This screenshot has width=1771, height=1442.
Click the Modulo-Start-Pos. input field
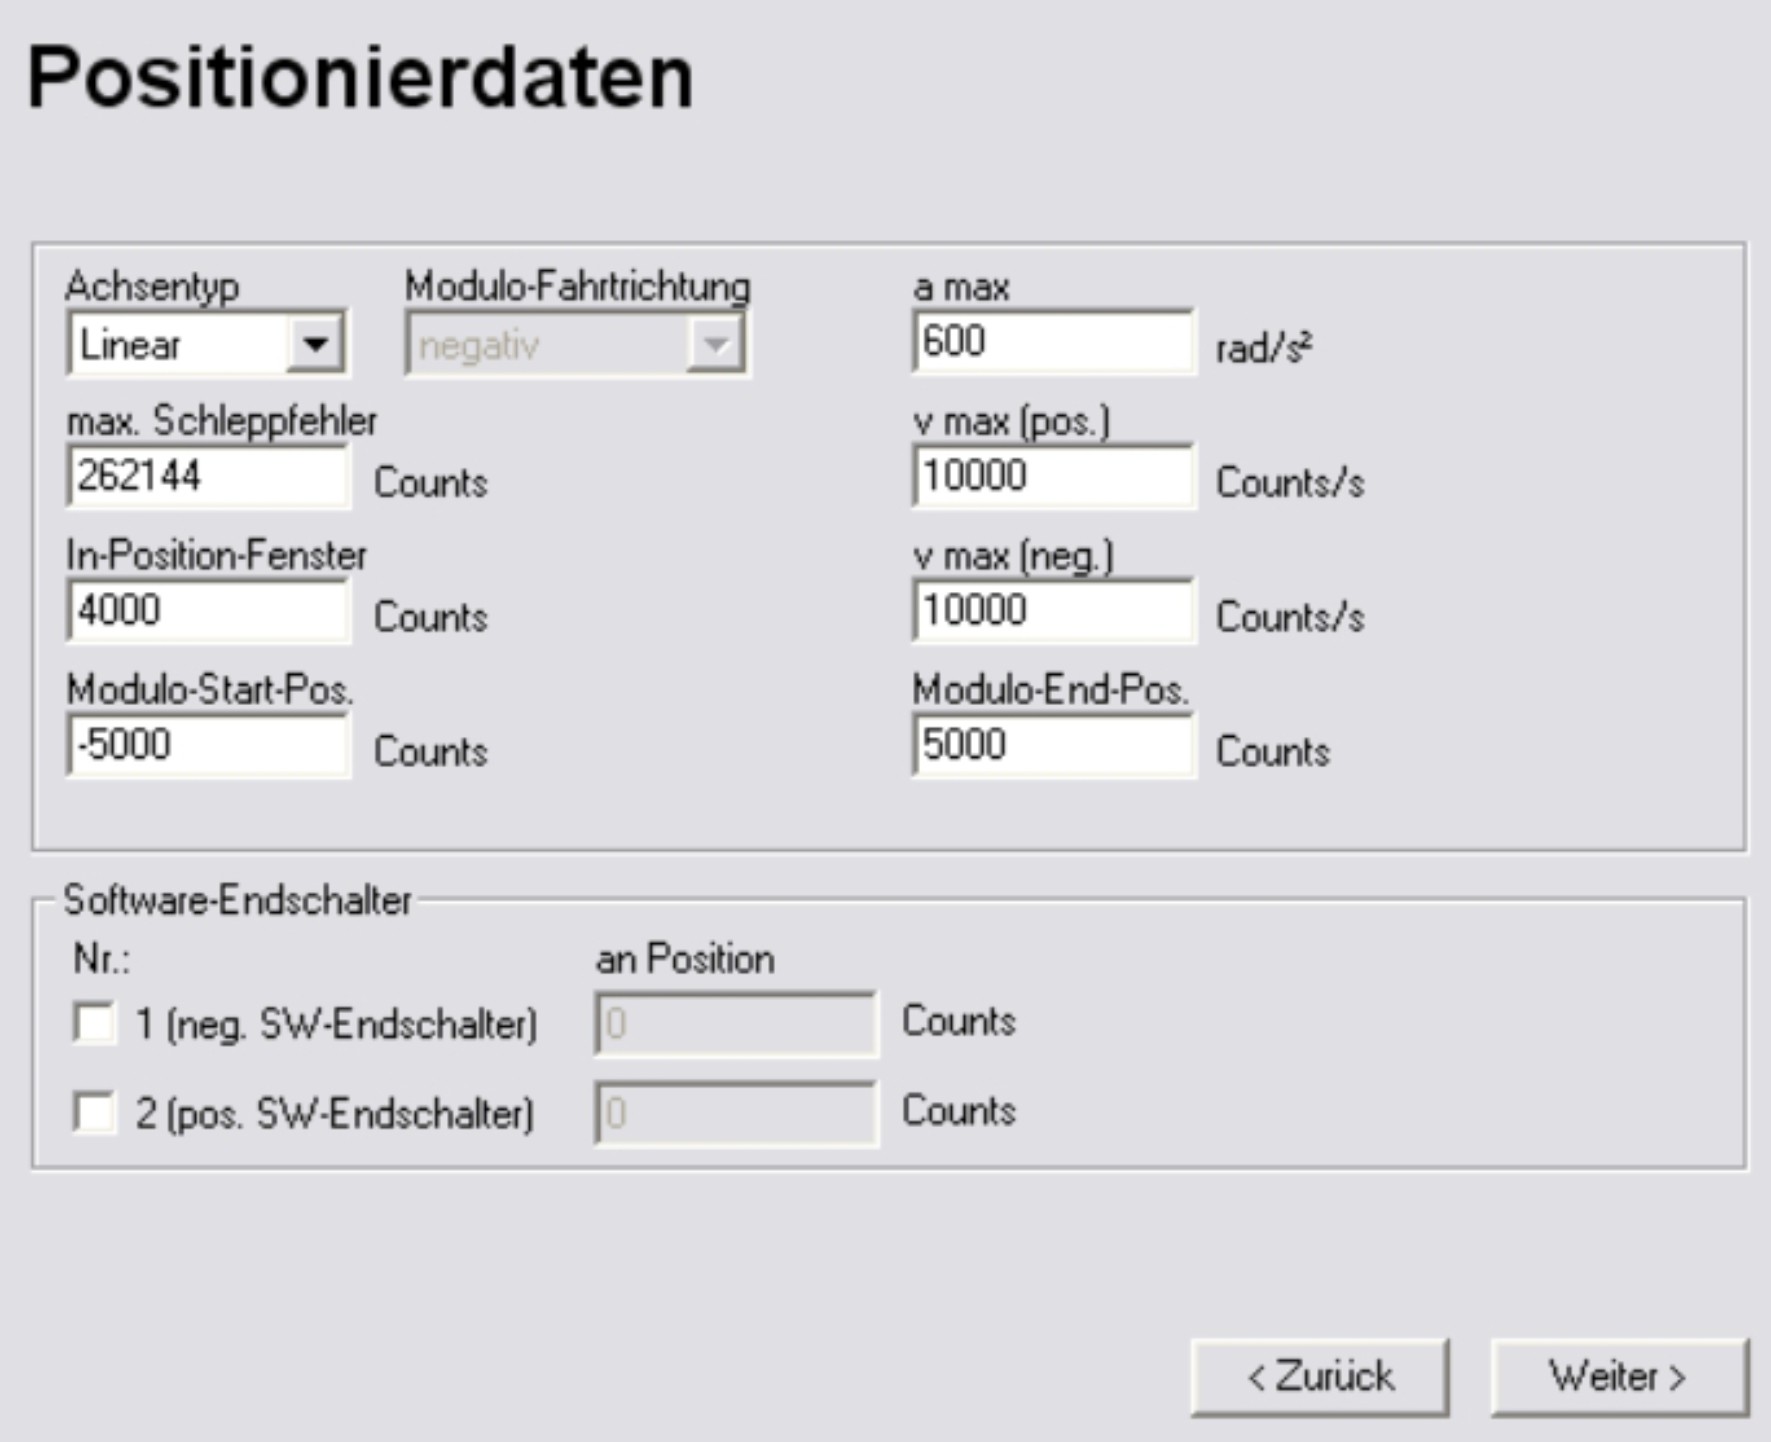pyautogui.click(x=208, y=745)
